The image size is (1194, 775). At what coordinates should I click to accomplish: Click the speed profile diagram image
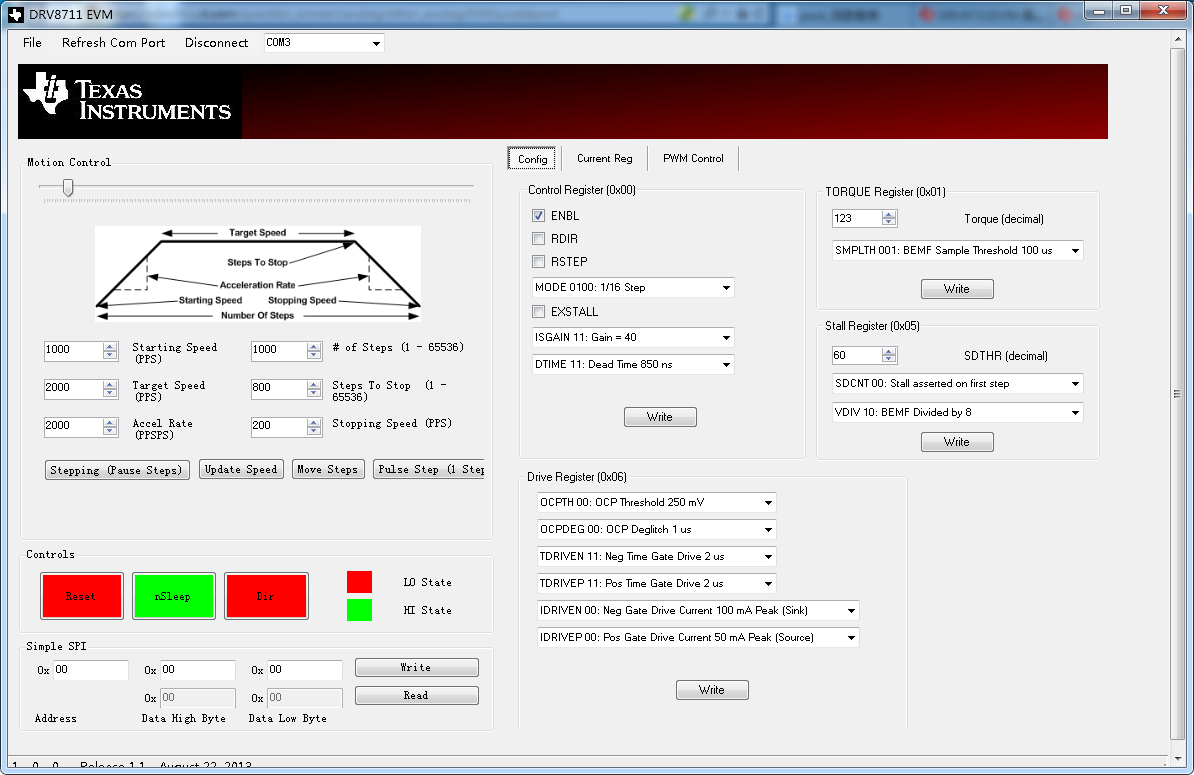click(258, 274)
